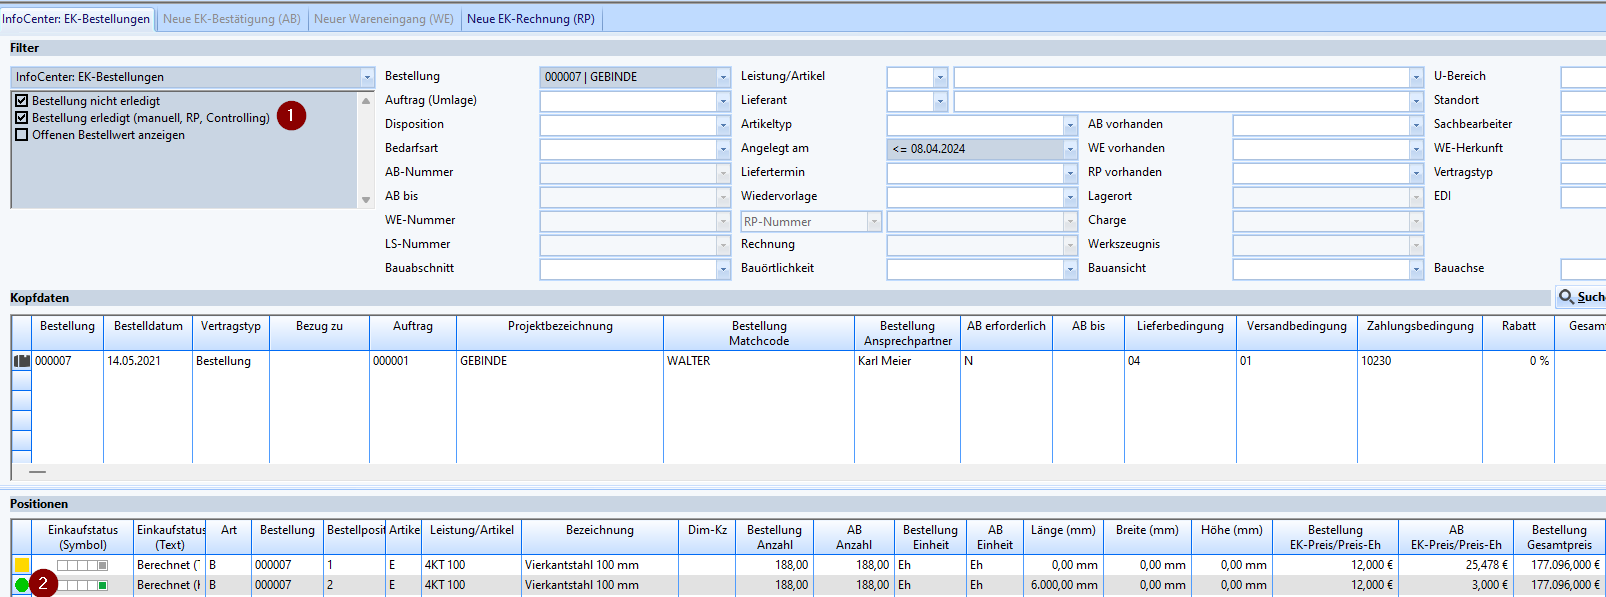Open the Bestellung dropdown showing 000007 | GEBINDE
Image resolution: width=1606 pixels, height=597 pixels.
723,77
